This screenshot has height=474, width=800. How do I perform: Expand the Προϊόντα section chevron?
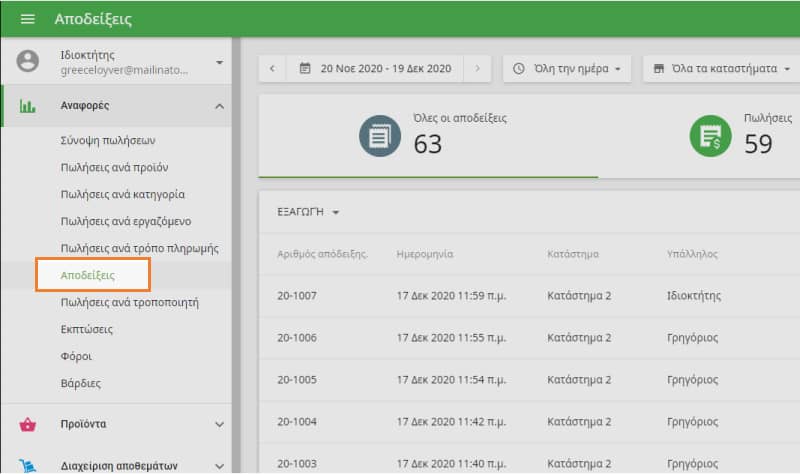219,424
